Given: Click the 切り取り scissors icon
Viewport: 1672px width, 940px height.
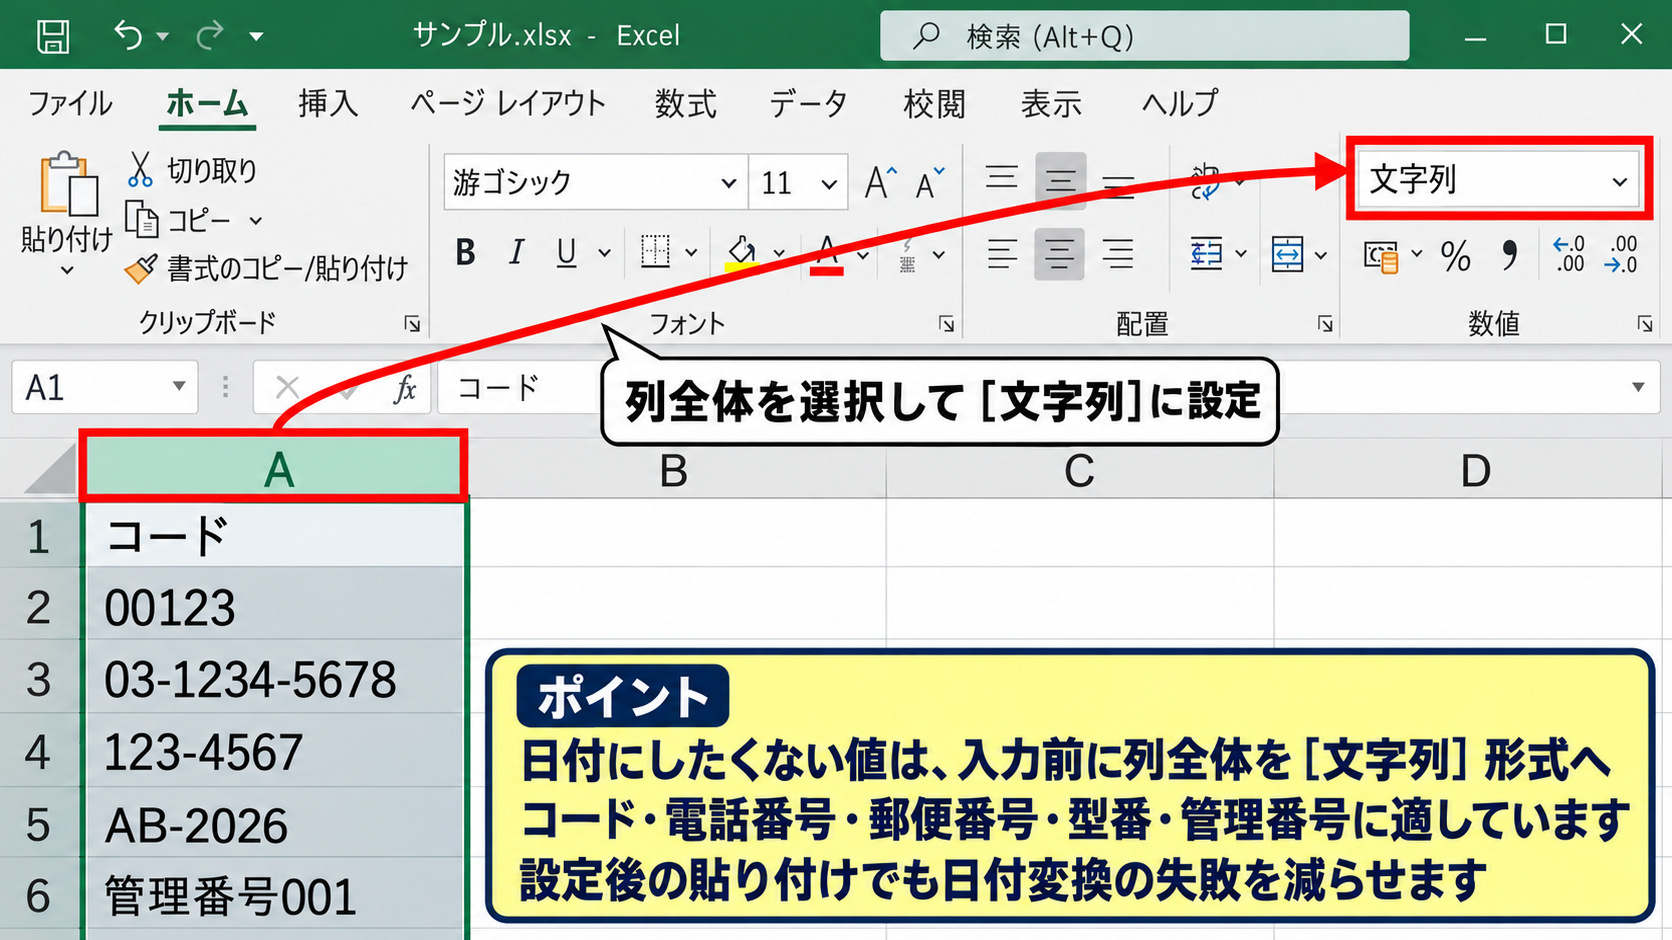Looking at the screenshot, I should click(140, 170).
